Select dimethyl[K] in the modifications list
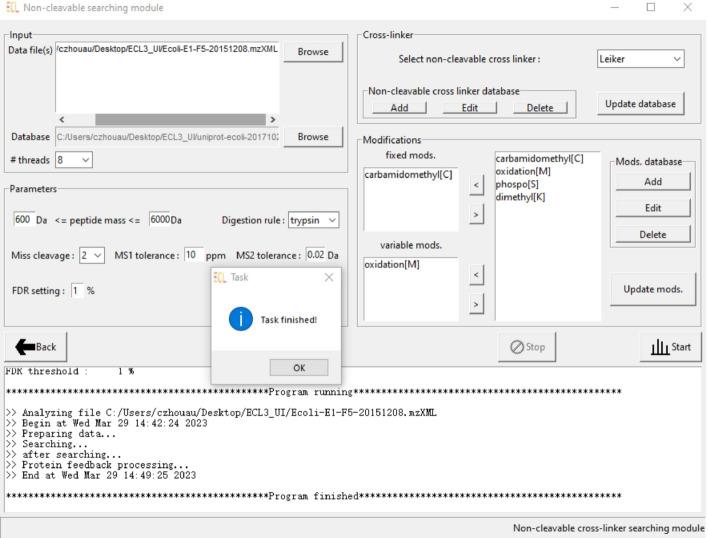This screenshot has width=708, height=538. (518, 197)
